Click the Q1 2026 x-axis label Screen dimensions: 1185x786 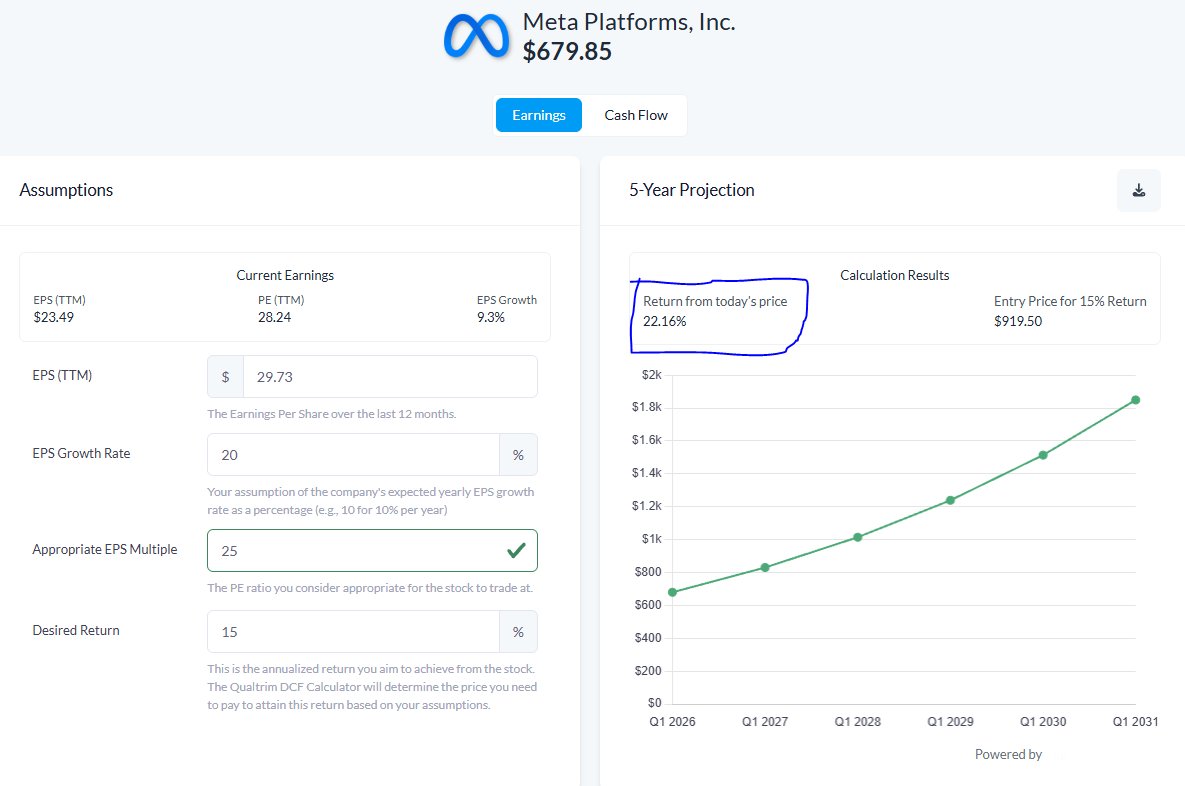673,722
